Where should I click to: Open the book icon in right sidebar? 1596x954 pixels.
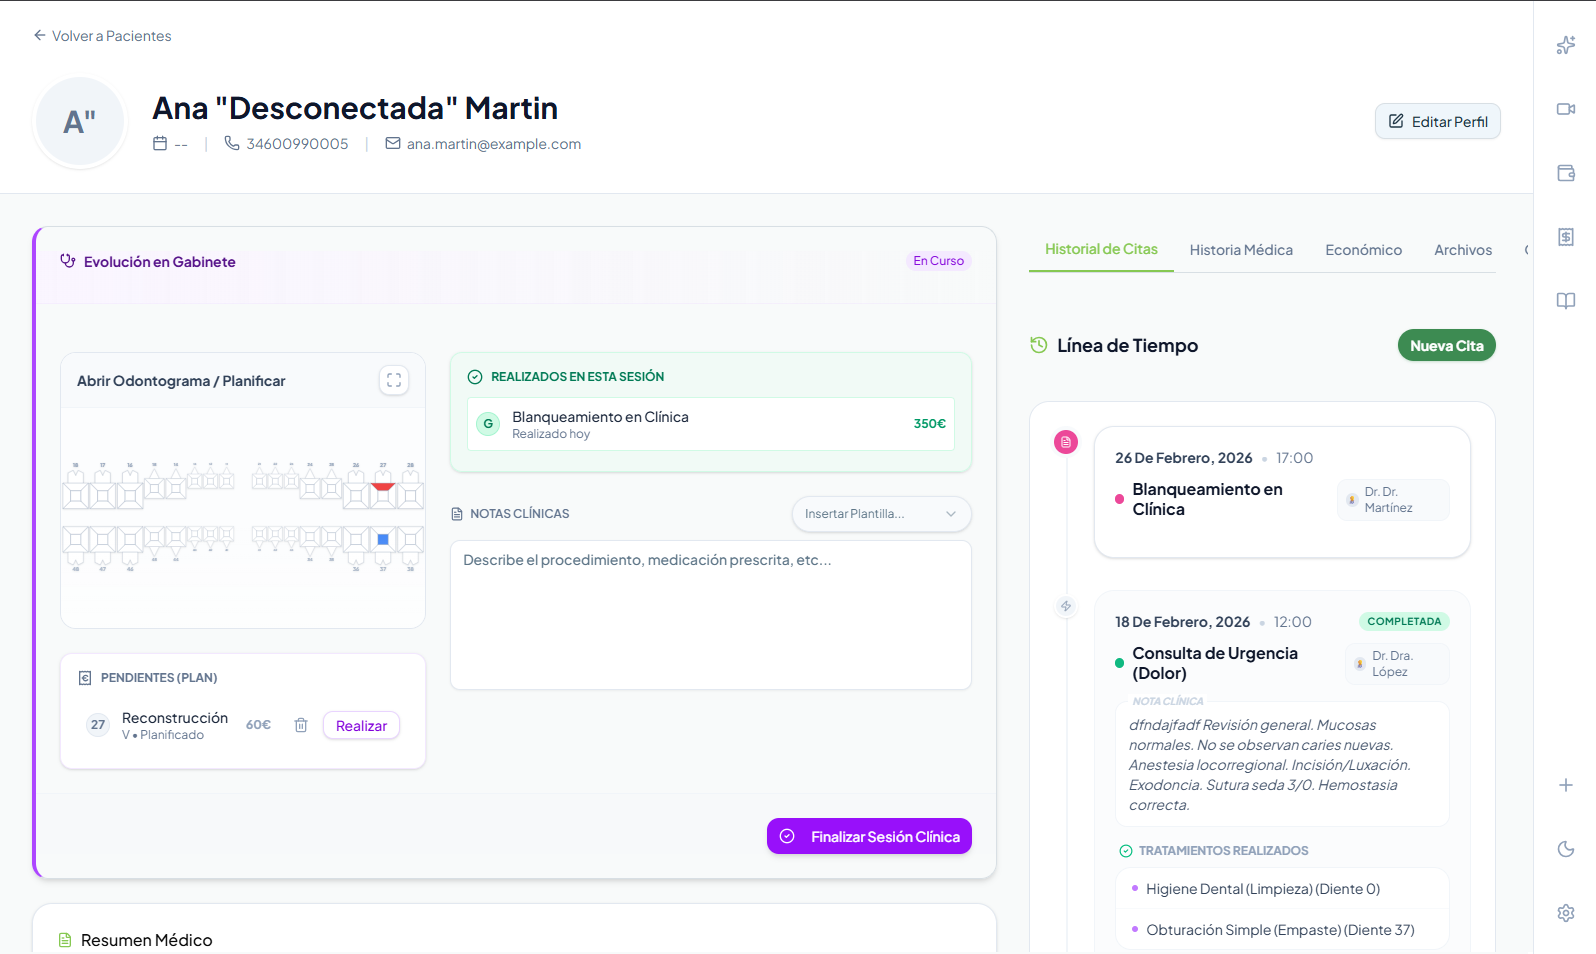[1566, 301]
